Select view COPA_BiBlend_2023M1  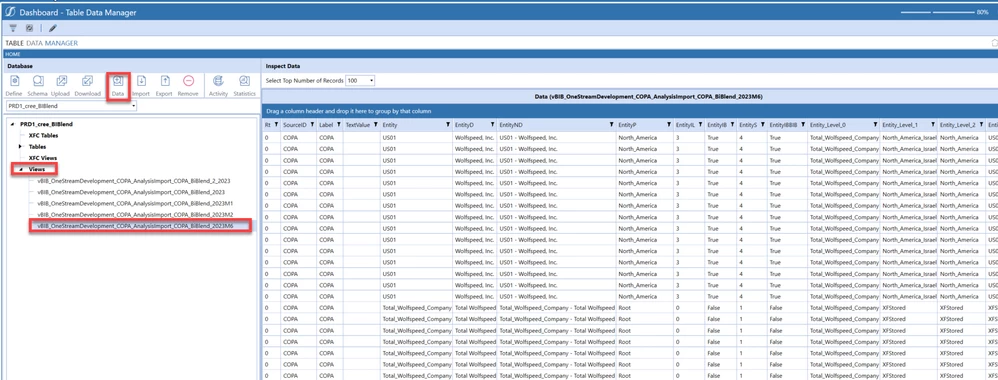pos(135,203)
